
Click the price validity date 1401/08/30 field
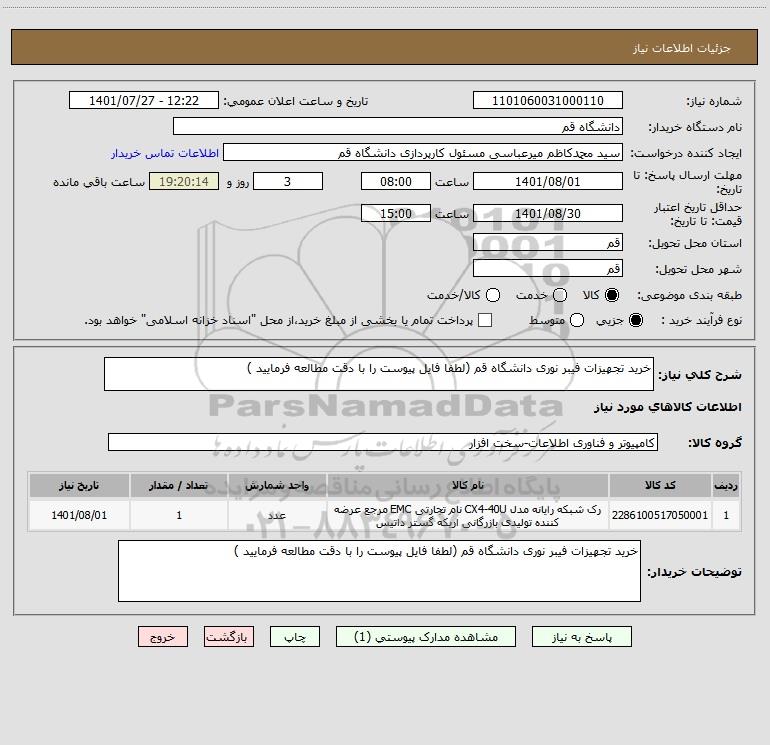click(x=548, y=213)
